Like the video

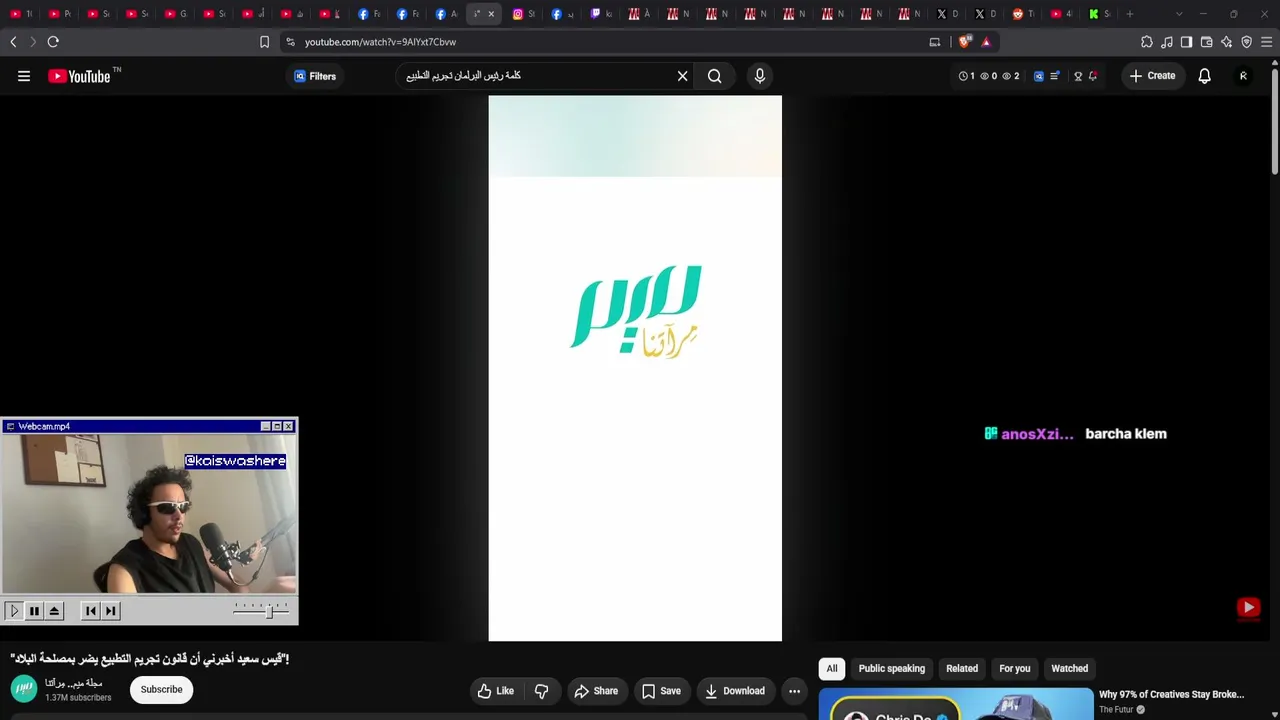pos(496,691)
